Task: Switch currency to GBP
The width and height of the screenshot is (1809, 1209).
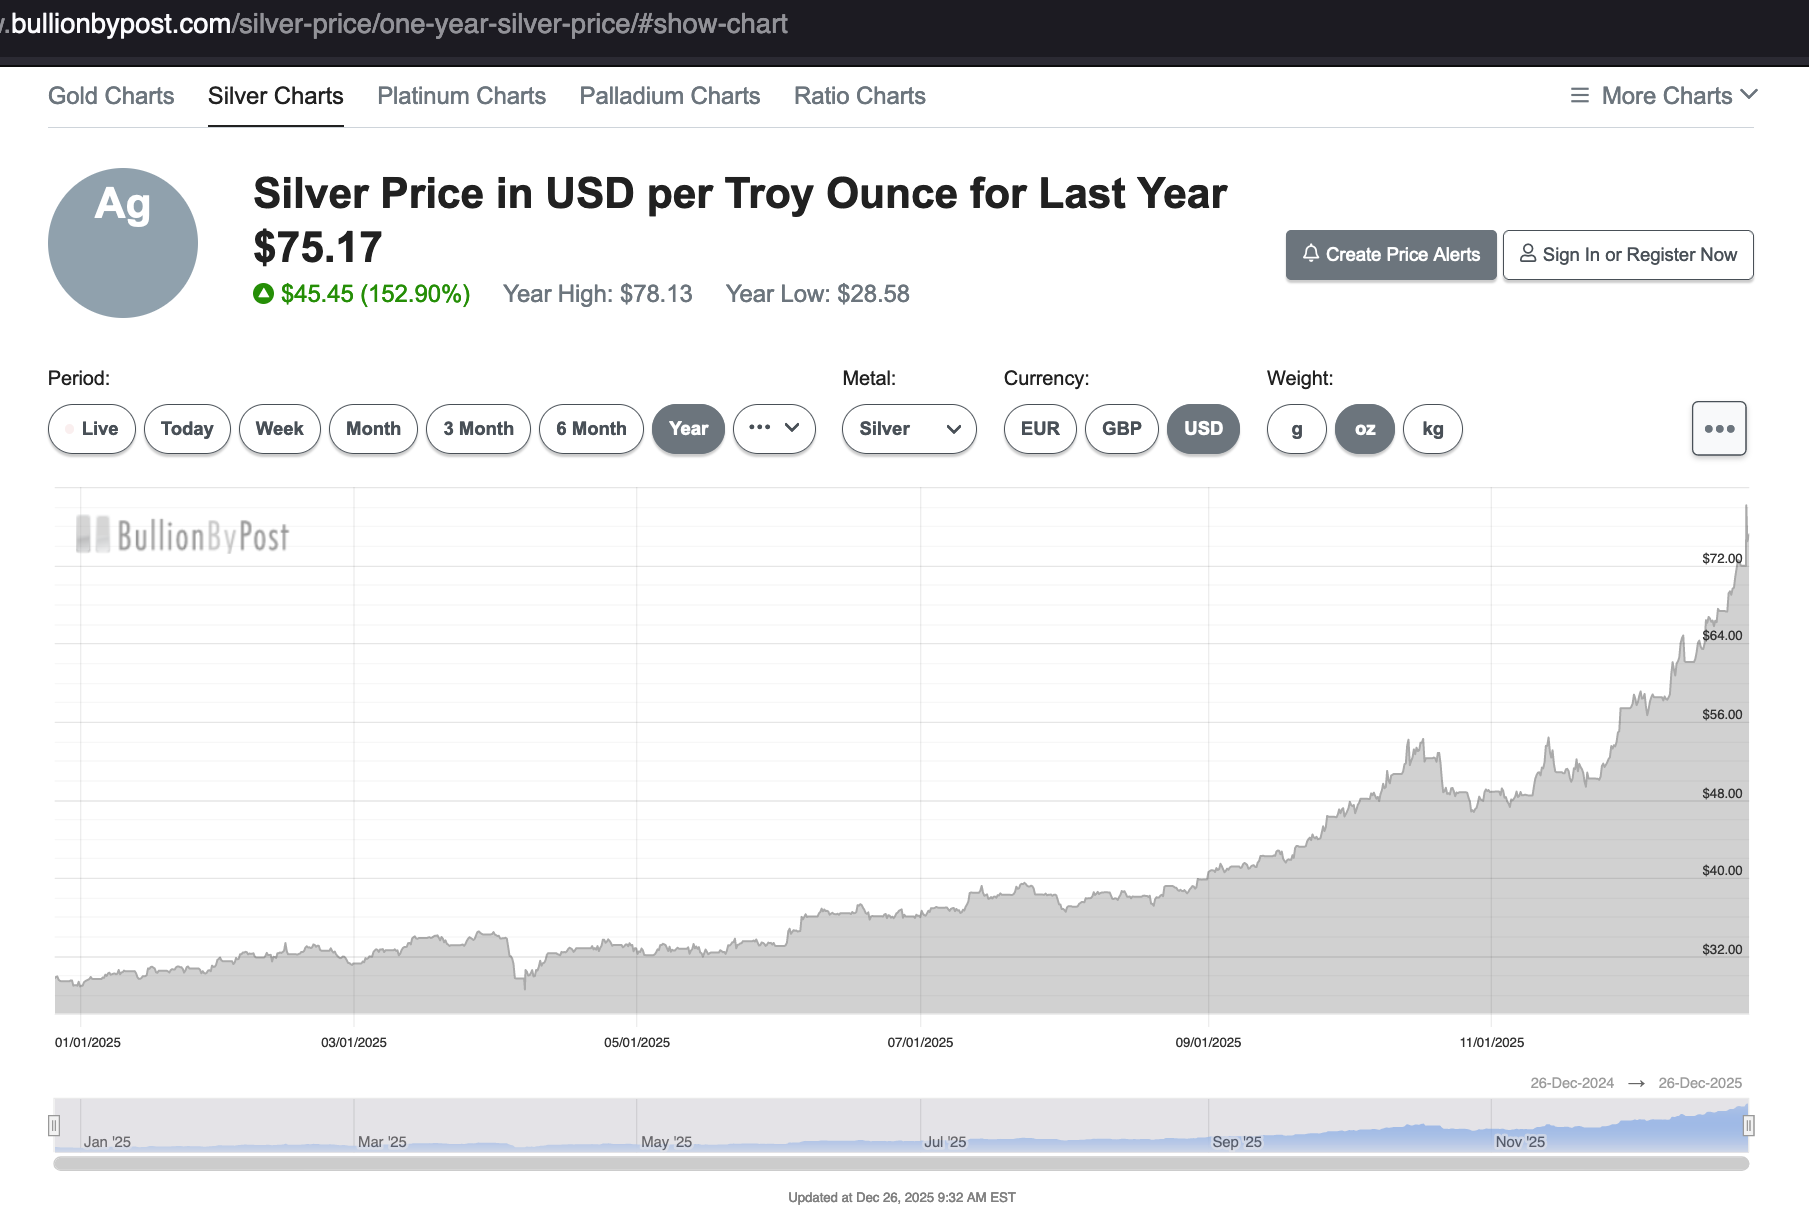Action: point(1121,429)
